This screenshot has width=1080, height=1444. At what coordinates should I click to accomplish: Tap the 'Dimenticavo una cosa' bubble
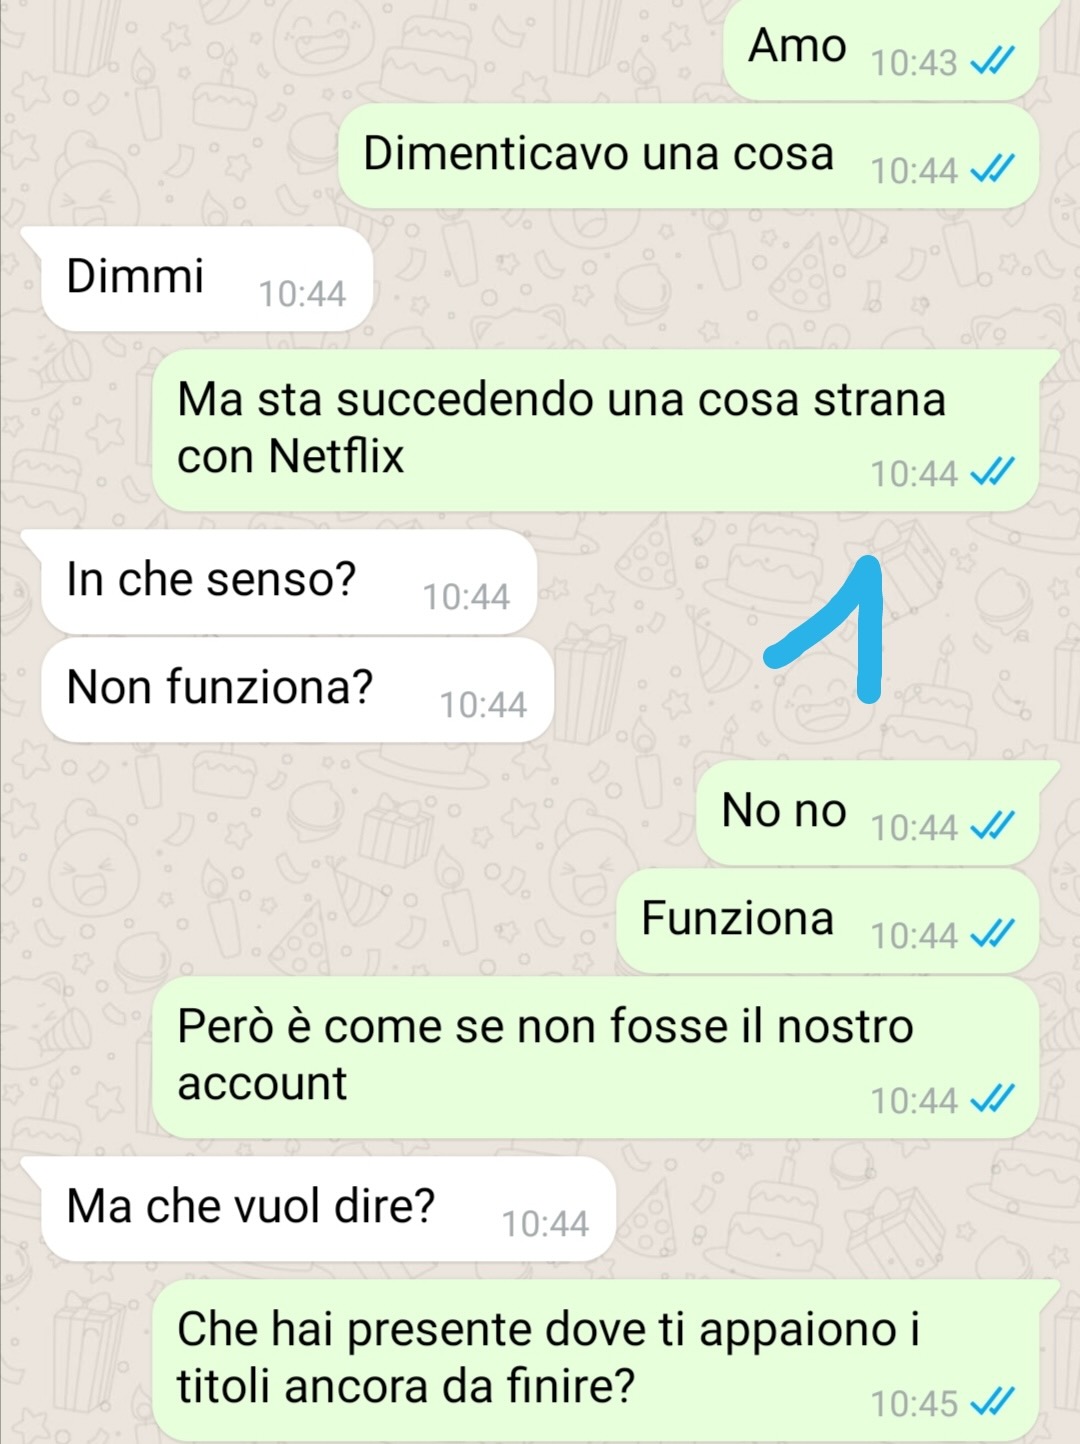[689, 156]
